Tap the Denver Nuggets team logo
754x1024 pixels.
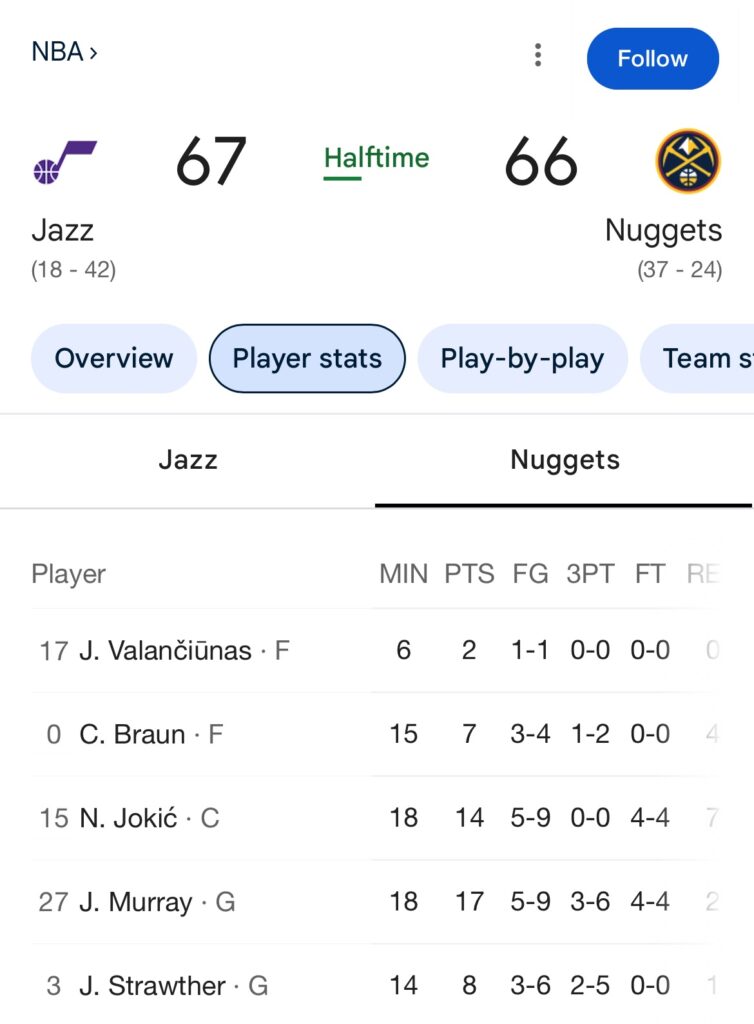coord(688,161)
